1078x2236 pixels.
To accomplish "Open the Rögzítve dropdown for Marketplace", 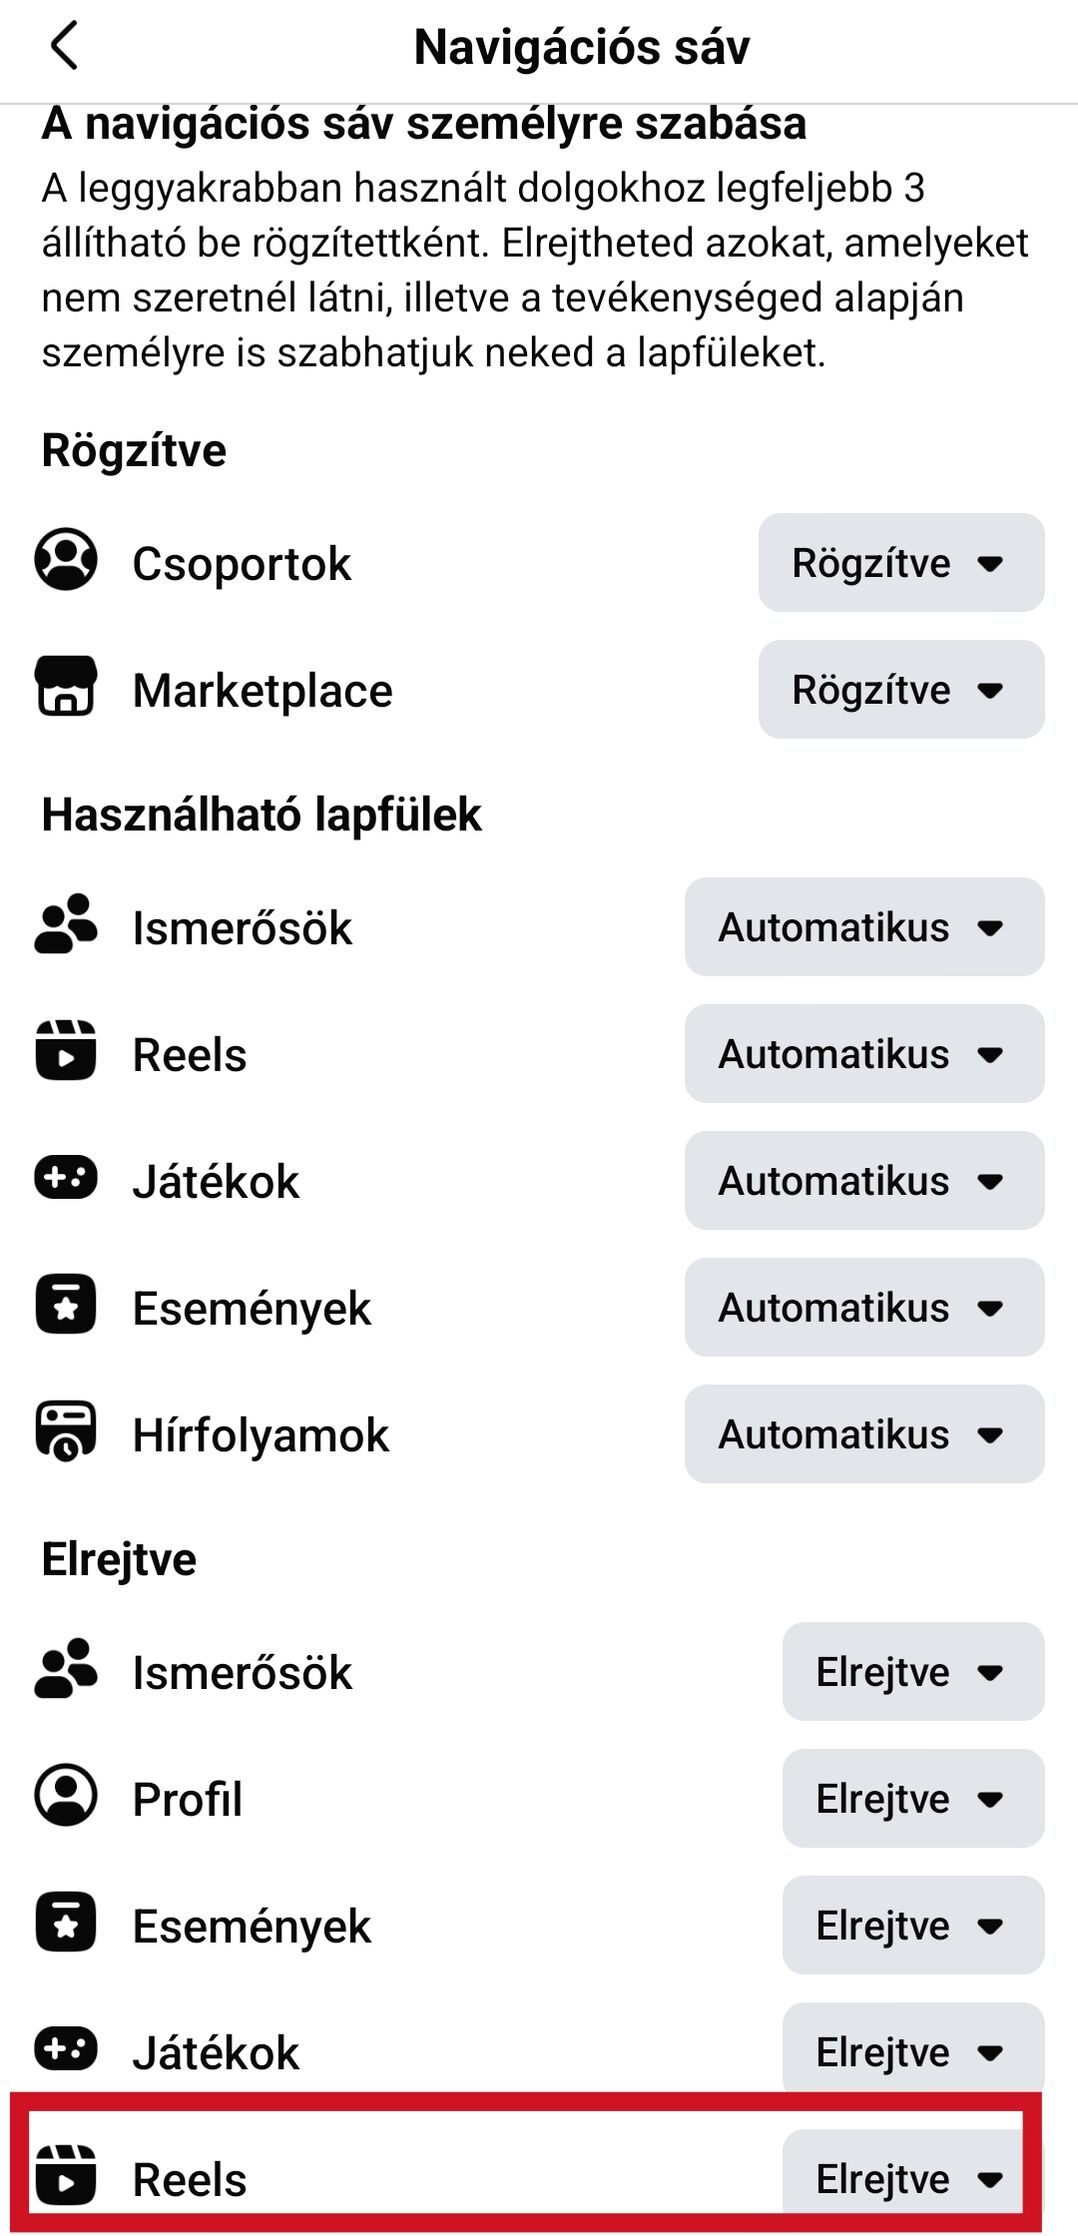I will tap(901, 690).
